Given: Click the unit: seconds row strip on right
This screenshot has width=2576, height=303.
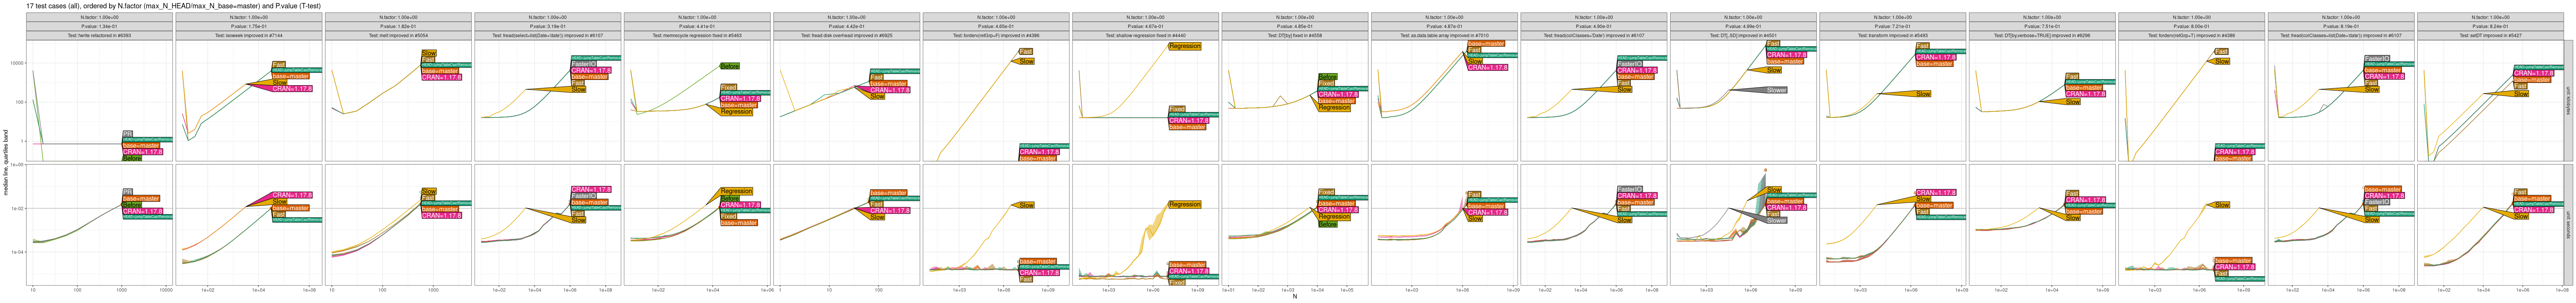Looking at the screenshot, I should [x=2569, y=225].
